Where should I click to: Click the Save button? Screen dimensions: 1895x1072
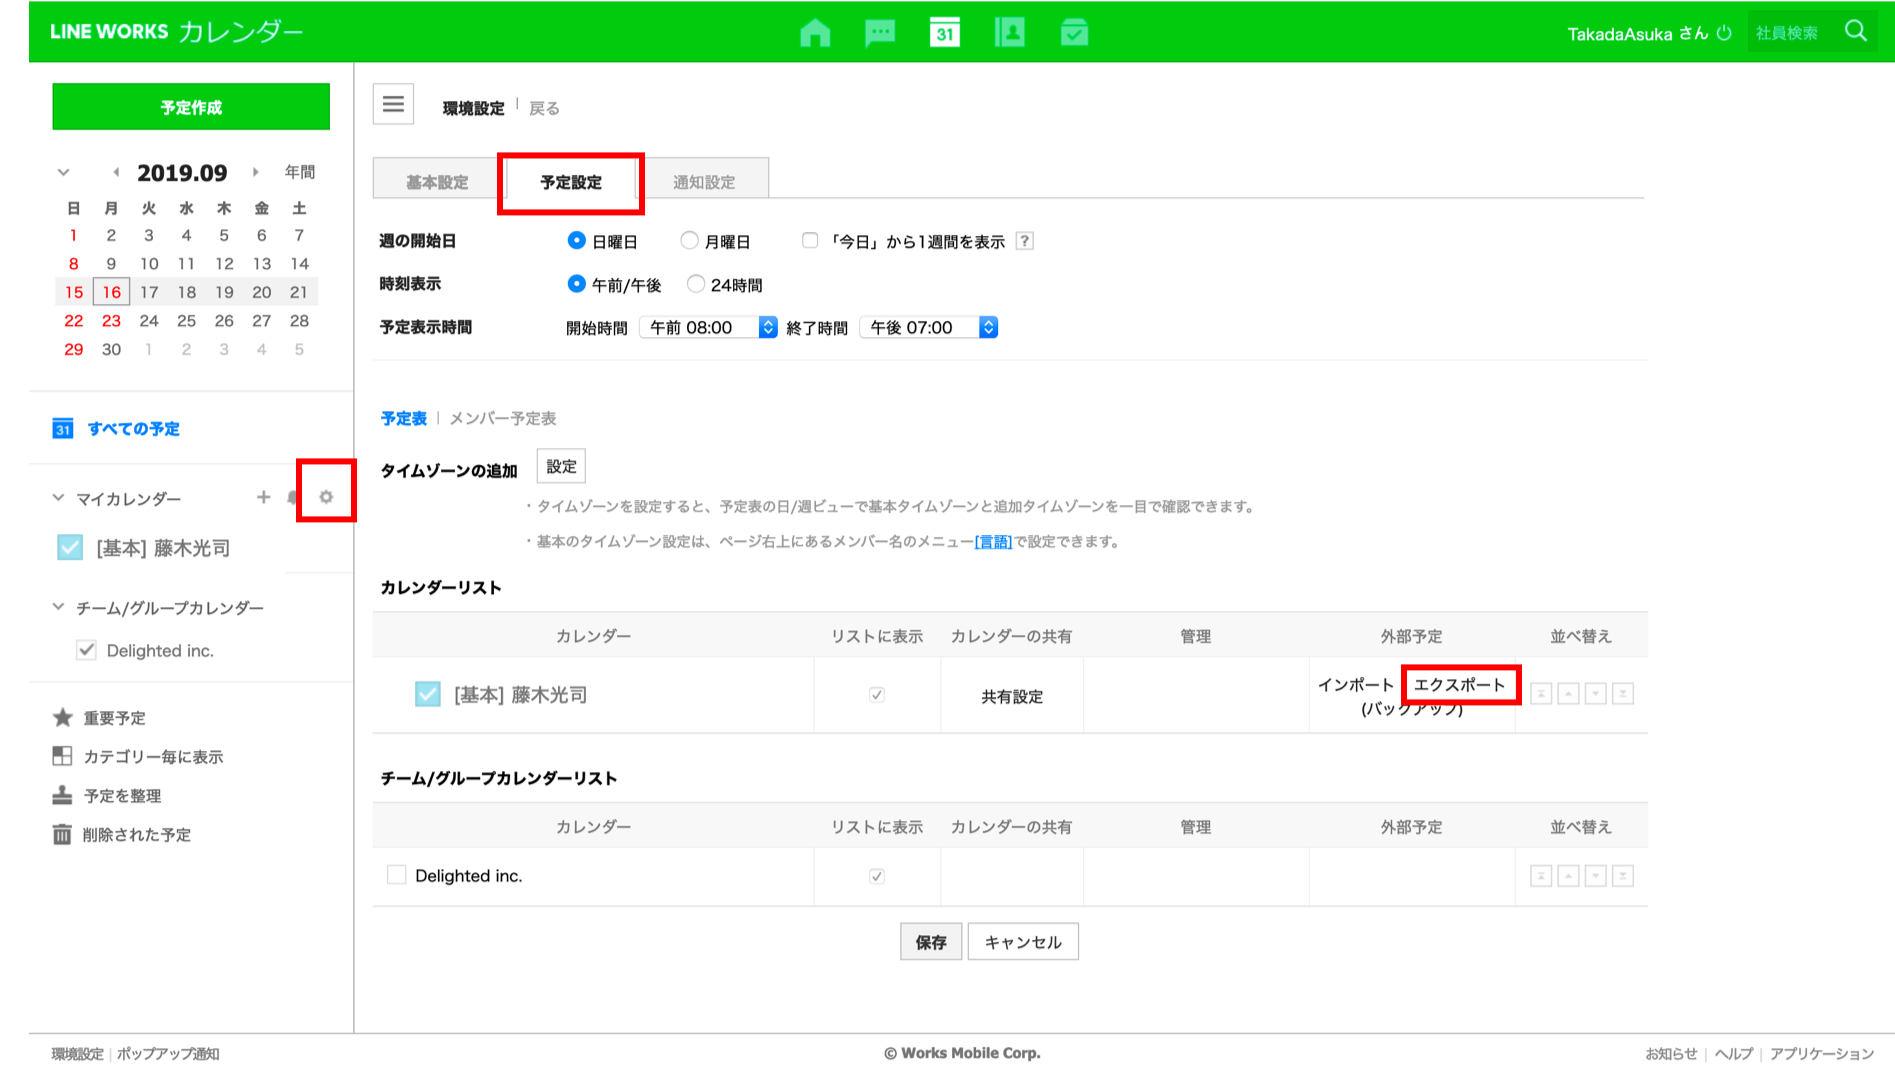[x=930, y=942]
